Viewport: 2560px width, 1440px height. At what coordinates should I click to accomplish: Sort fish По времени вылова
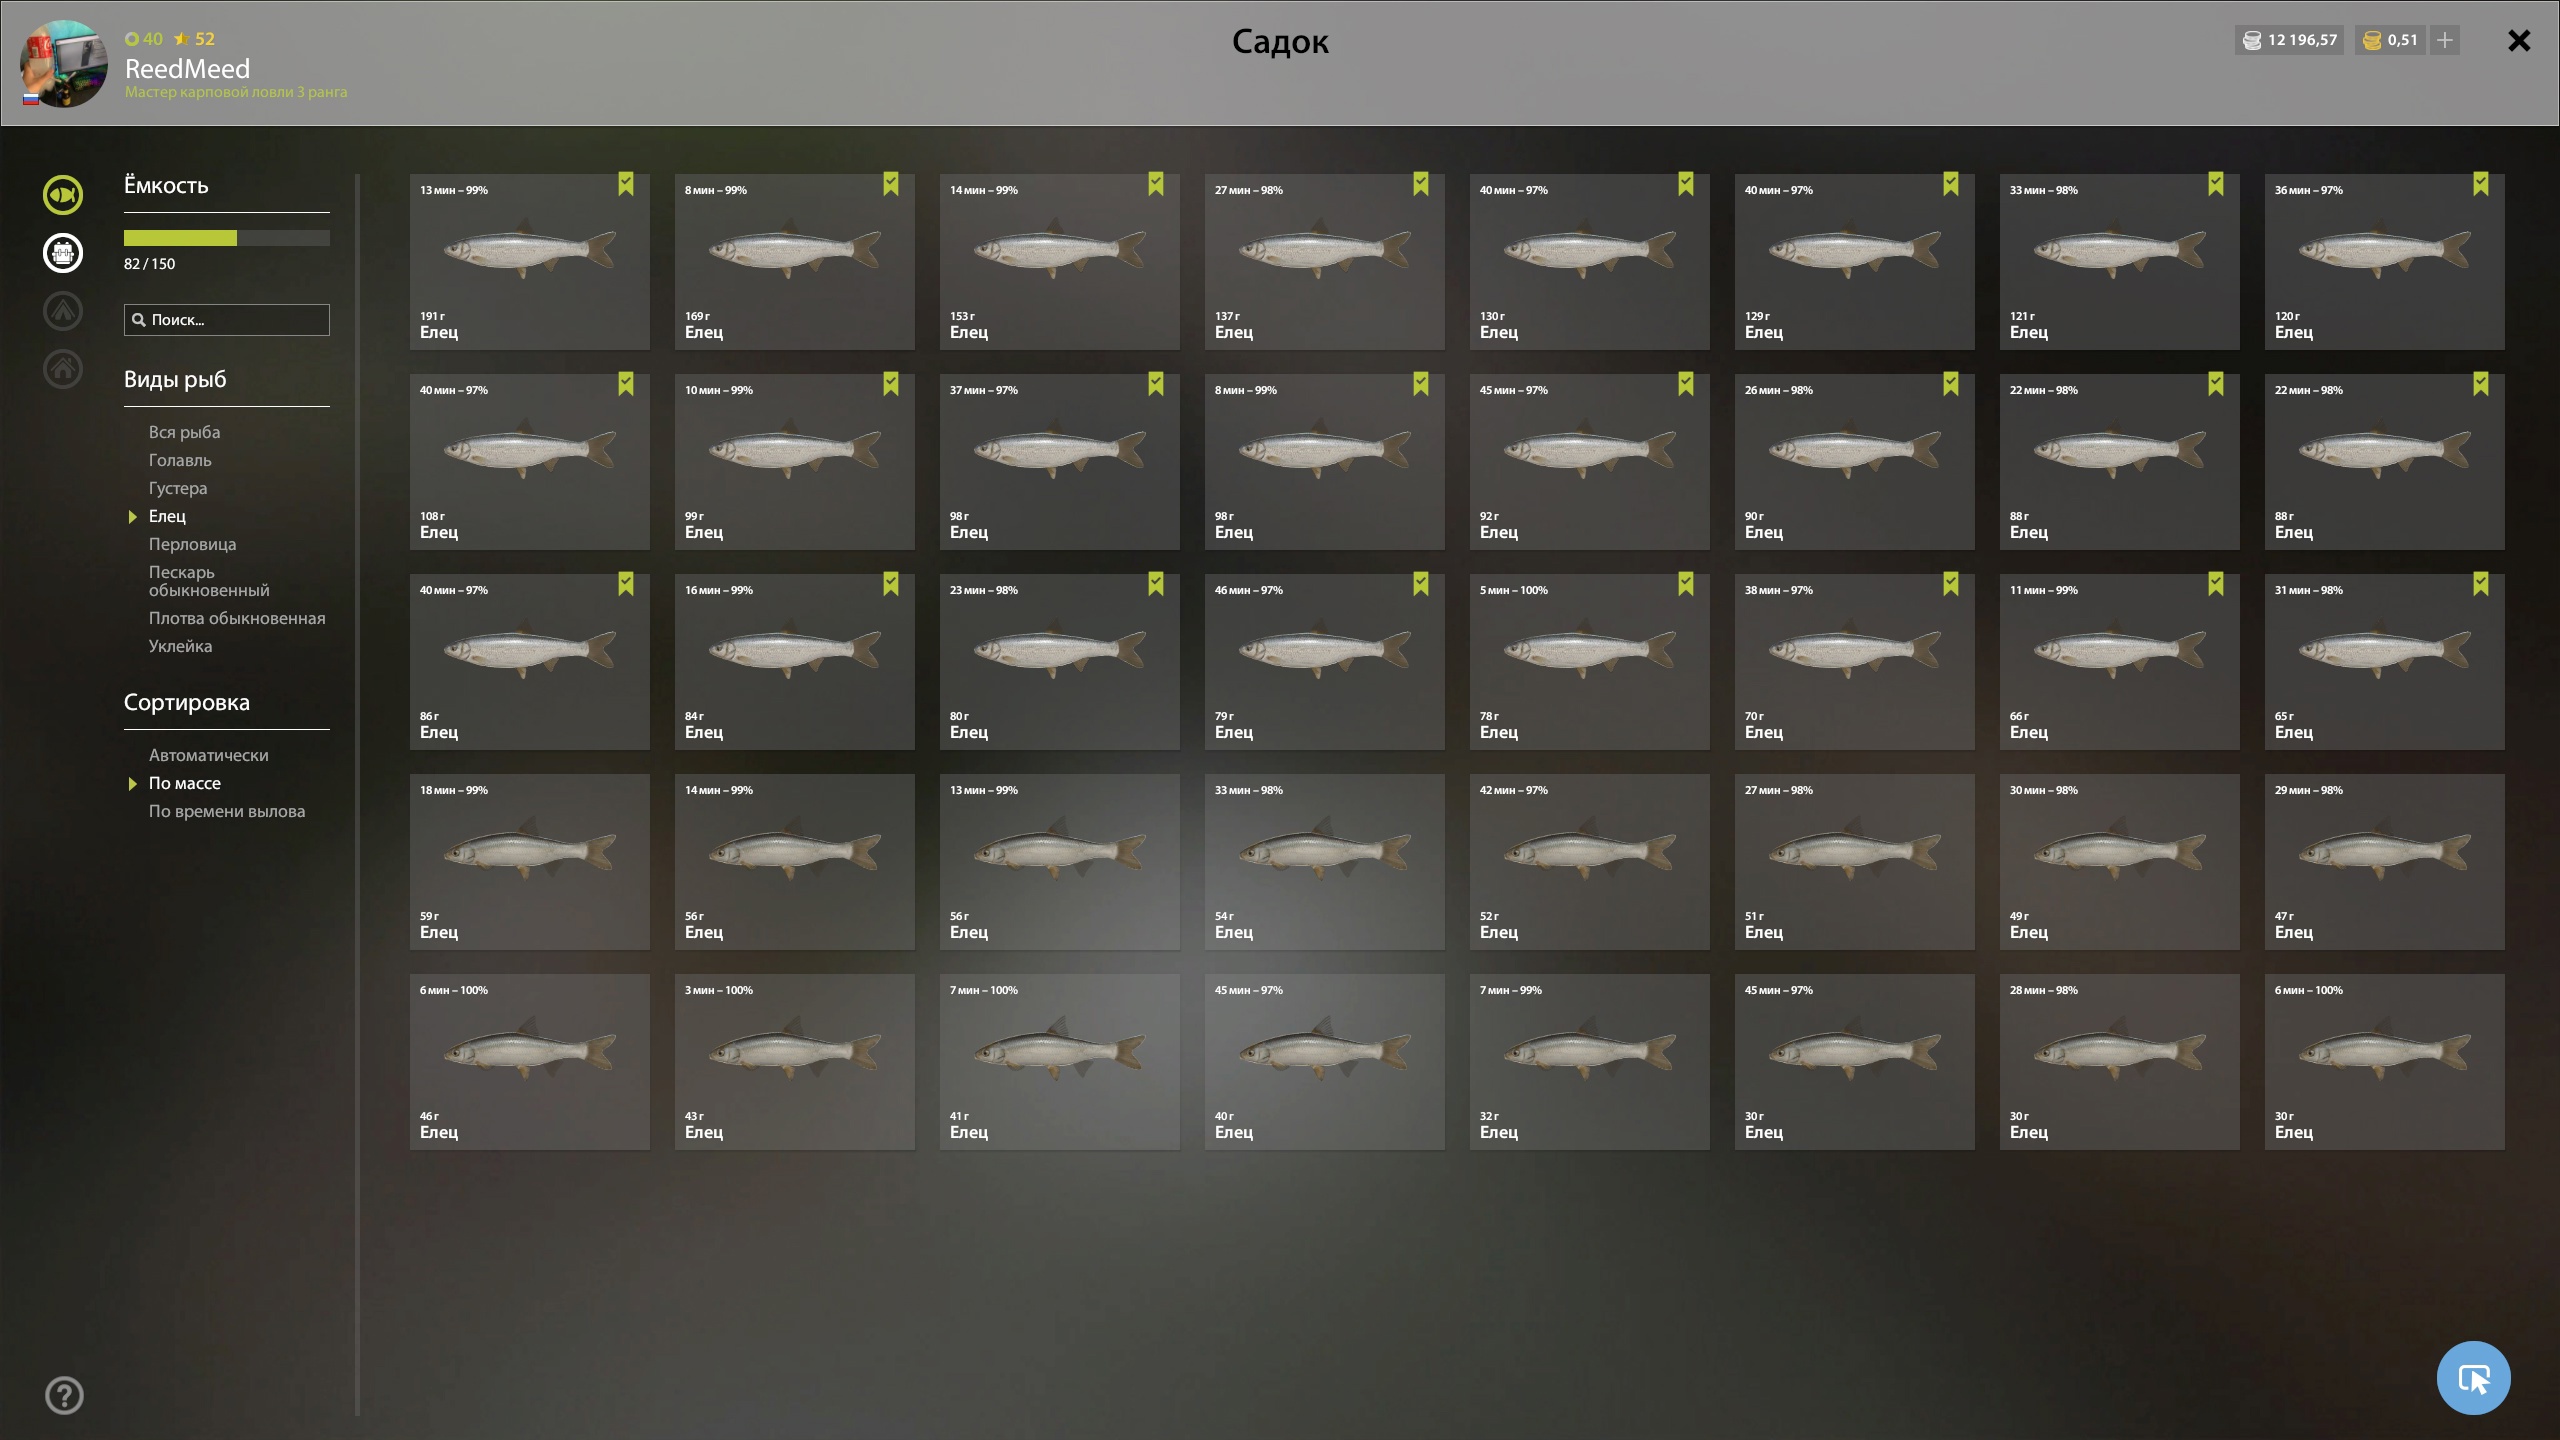227,811
